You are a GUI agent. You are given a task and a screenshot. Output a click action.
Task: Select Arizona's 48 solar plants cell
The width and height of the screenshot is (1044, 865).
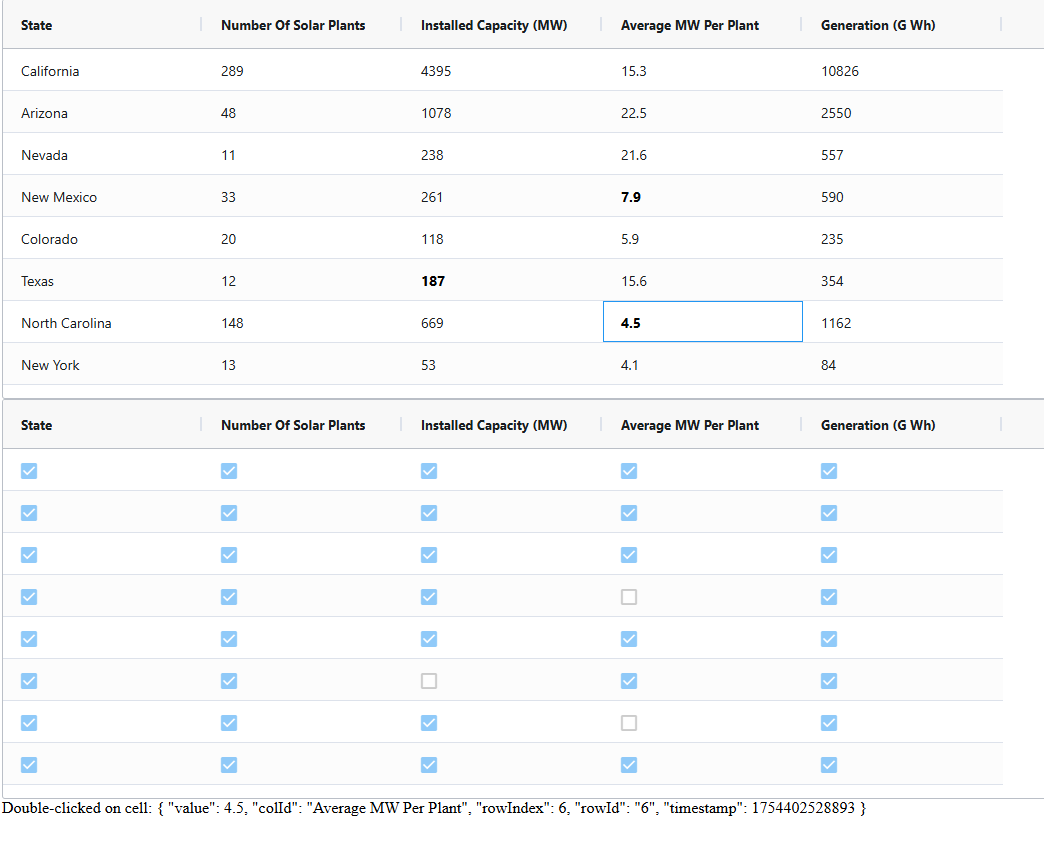pyautogui.click(x=229, y=113)
